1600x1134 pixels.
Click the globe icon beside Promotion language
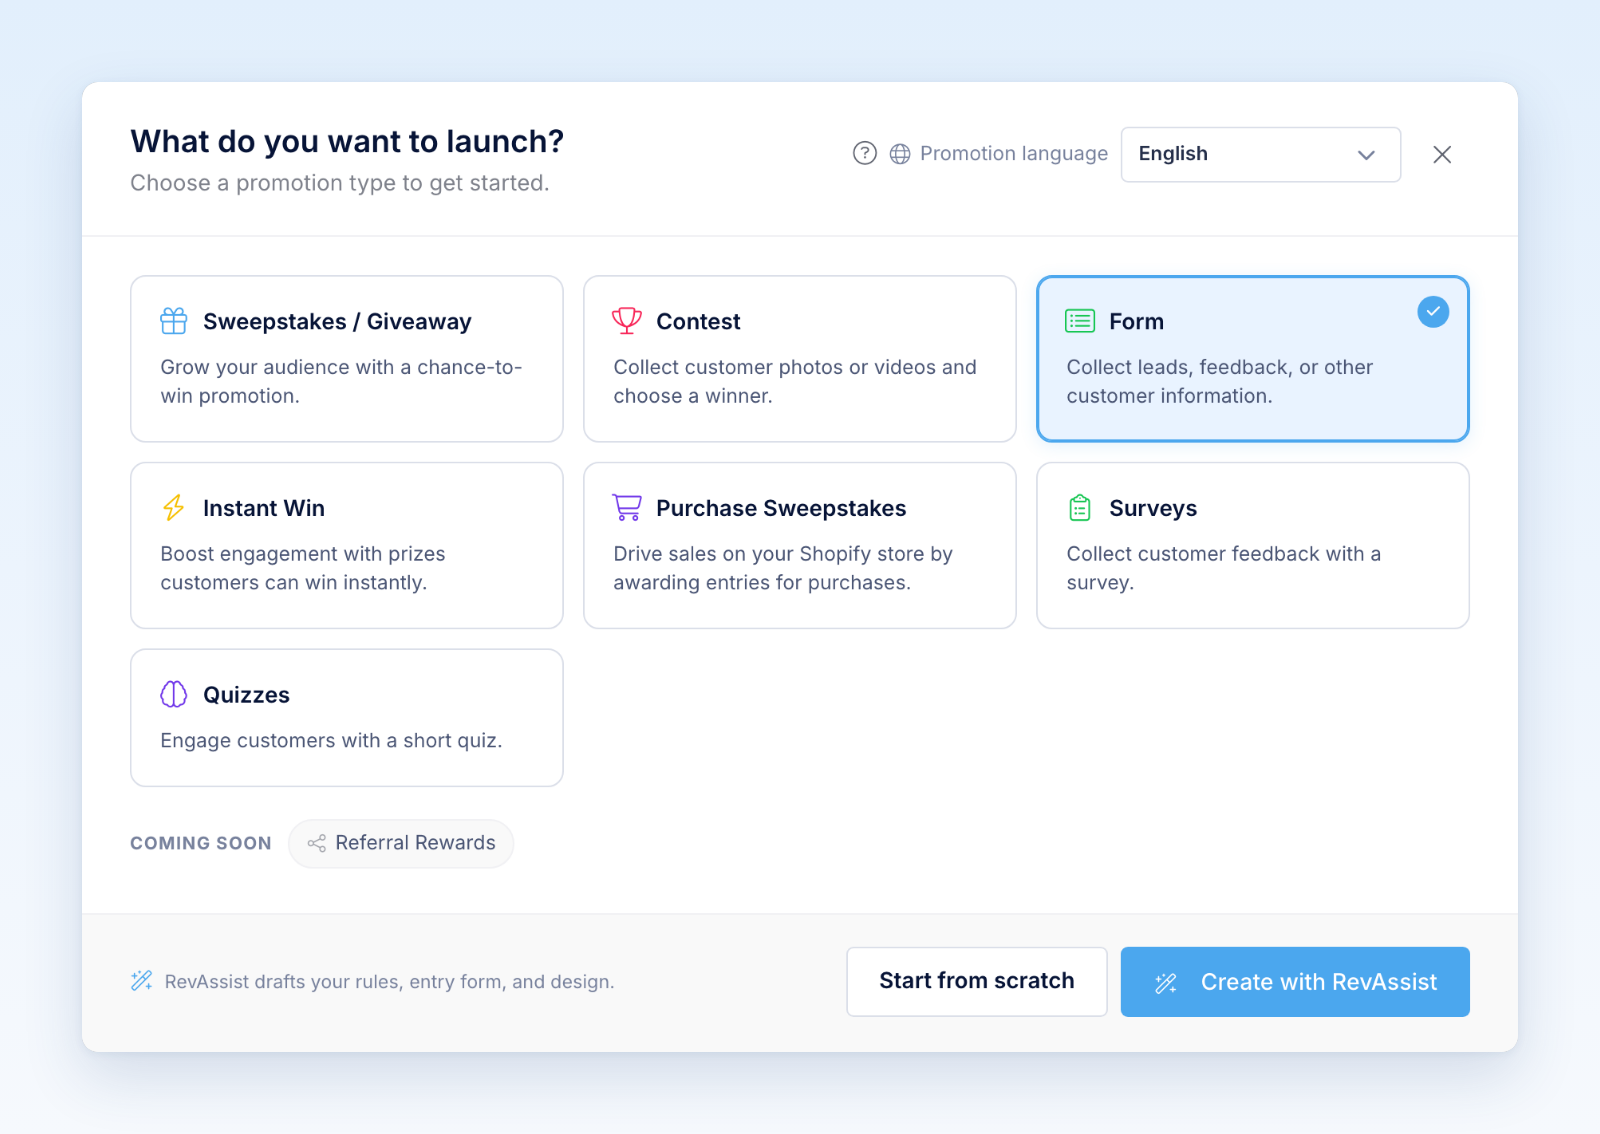(x=900, y=154)
